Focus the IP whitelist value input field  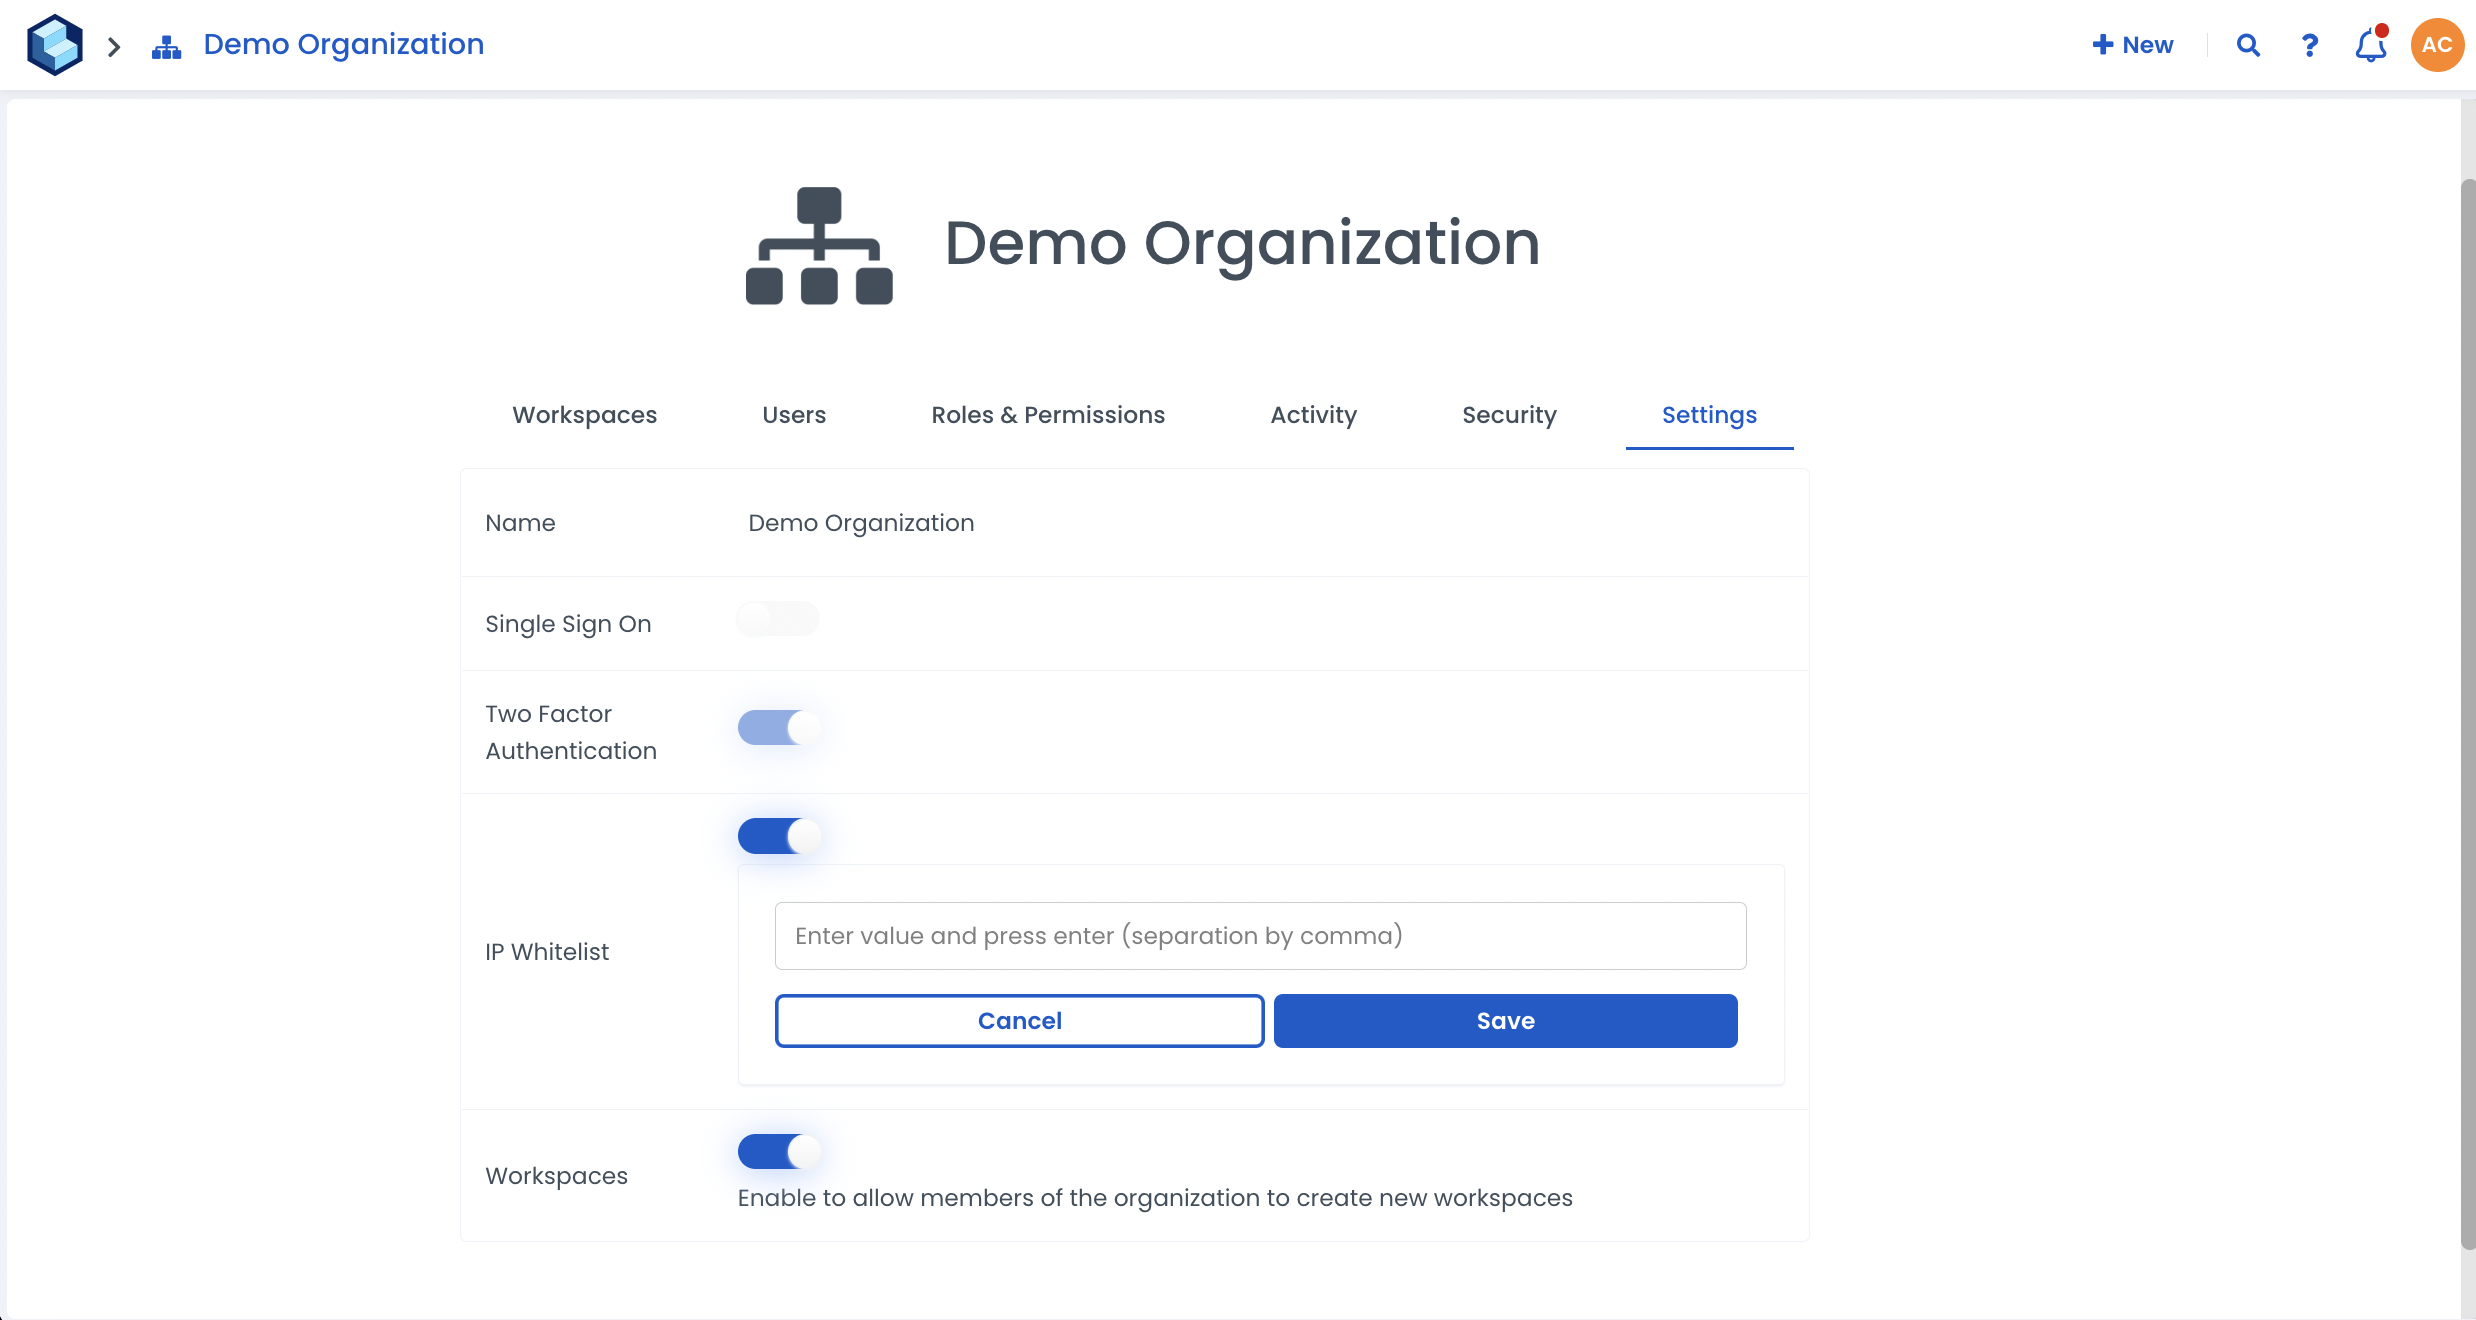pyautogui.click(x=1260, y=936)
